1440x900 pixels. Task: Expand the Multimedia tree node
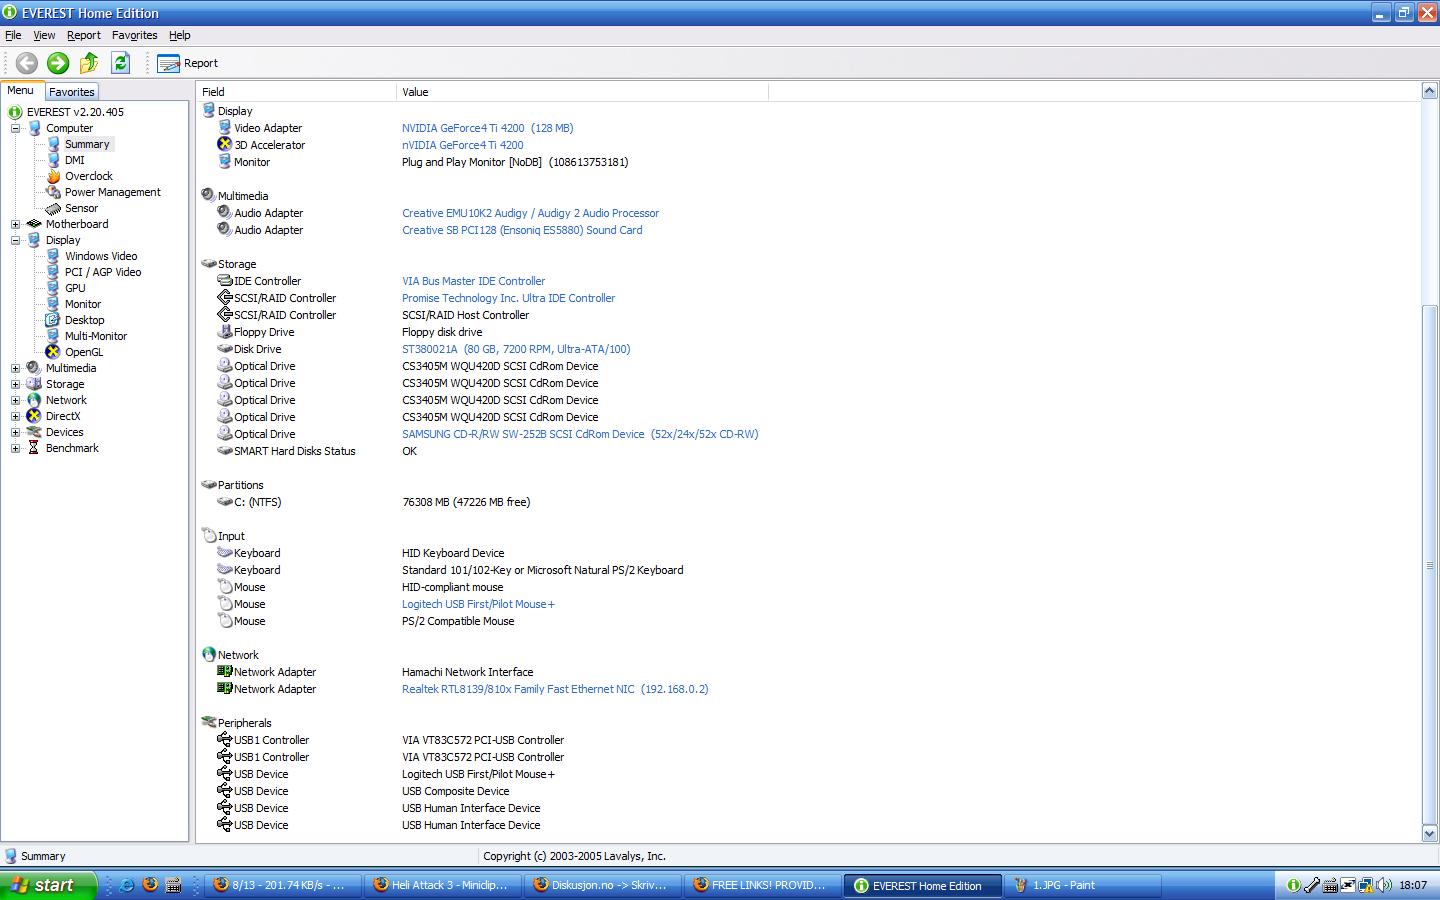pyautogui.click(x=15, y=368)
